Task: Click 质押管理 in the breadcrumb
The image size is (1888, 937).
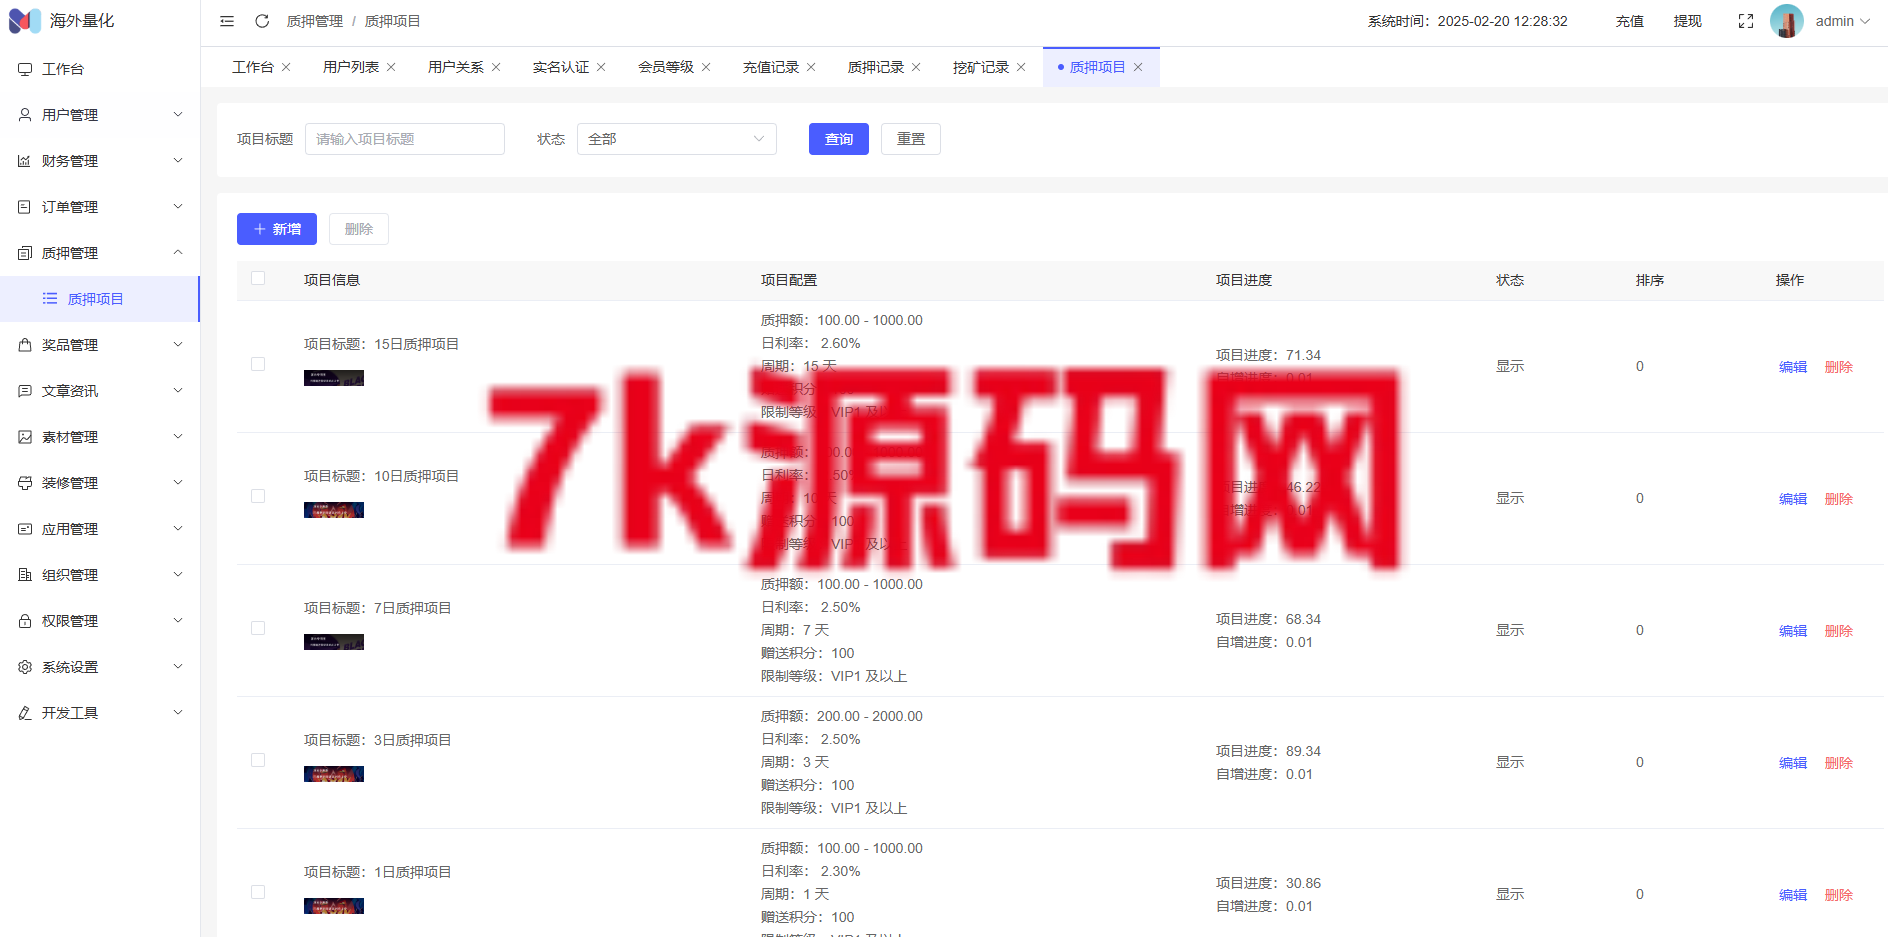Action: [x=315, y=21]
